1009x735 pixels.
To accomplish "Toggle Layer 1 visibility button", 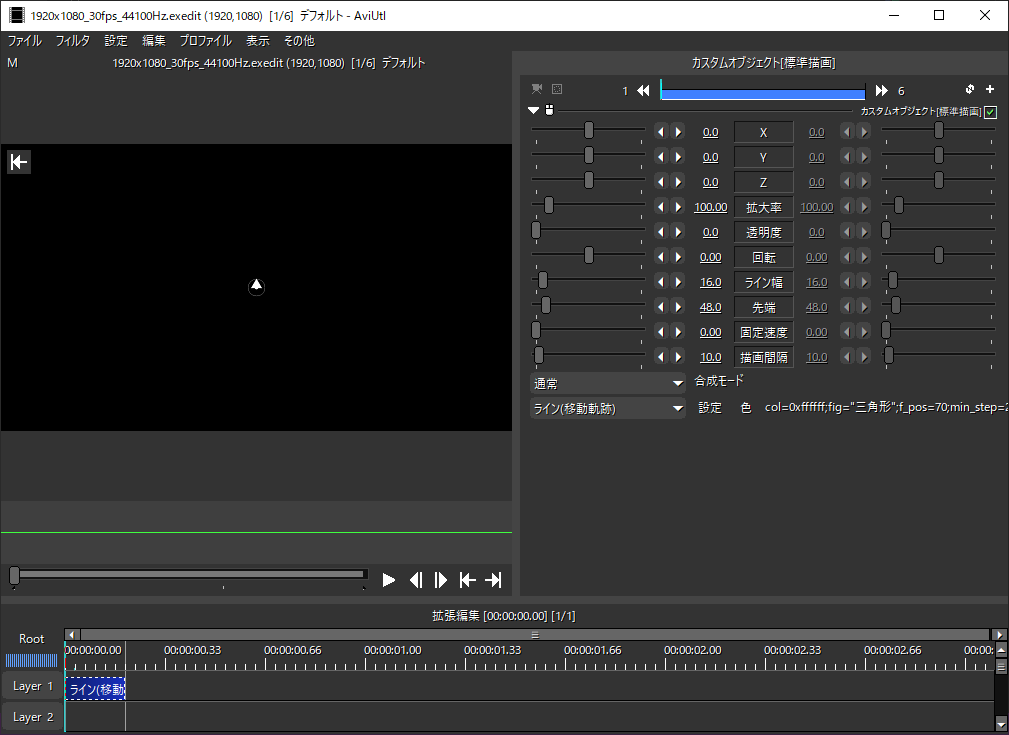I will point(32,686).
